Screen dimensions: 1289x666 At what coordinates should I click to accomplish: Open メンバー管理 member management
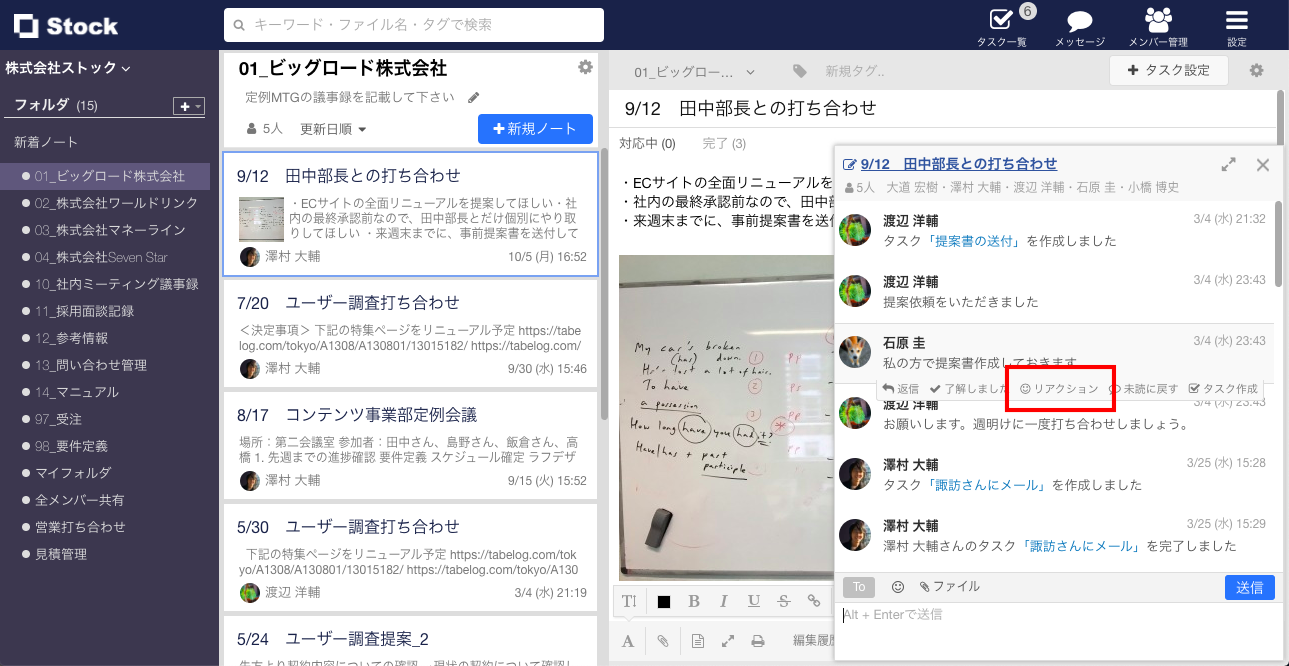point(1158,26)
